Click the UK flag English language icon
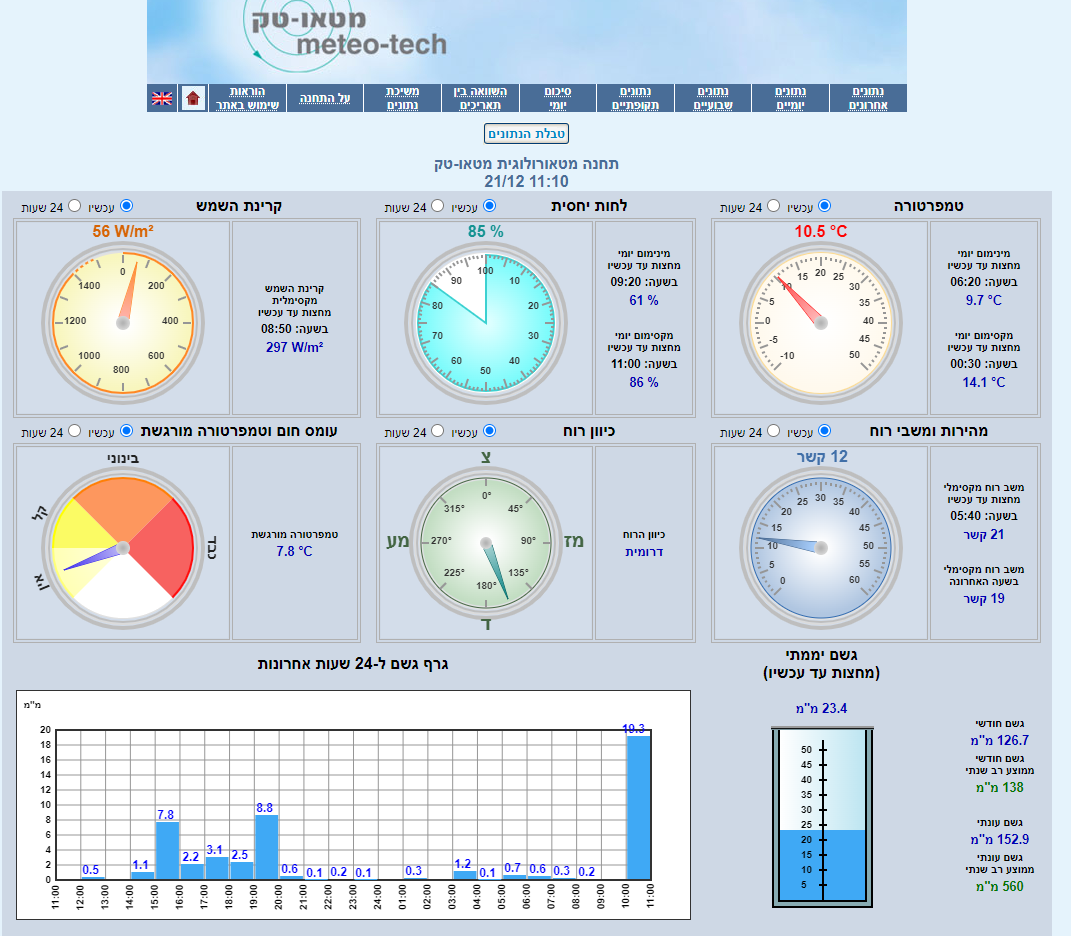 (x=162, y=98)
